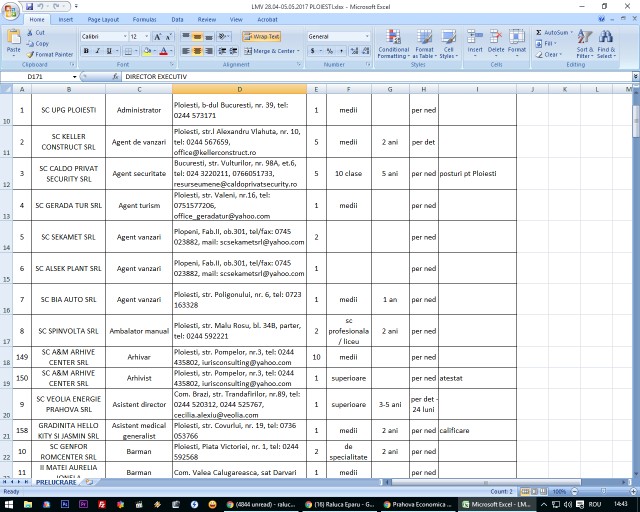Open the Format cells menu in ribbon
The width and height of the screenshot is (640, 512).
(517, 42)
